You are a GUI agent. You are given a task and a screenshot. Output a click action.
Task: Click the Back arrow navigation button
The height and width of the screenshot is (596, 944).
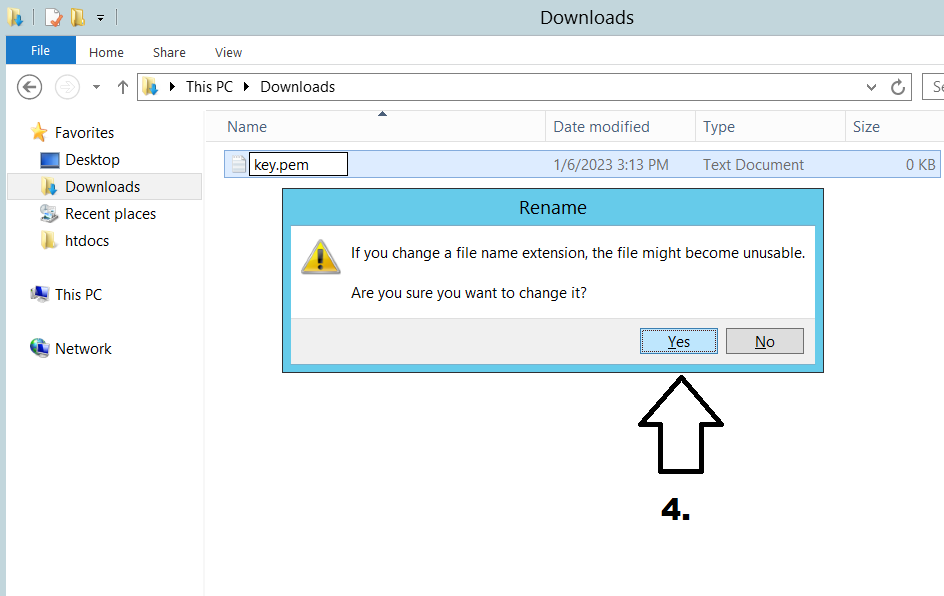(30, 87)
